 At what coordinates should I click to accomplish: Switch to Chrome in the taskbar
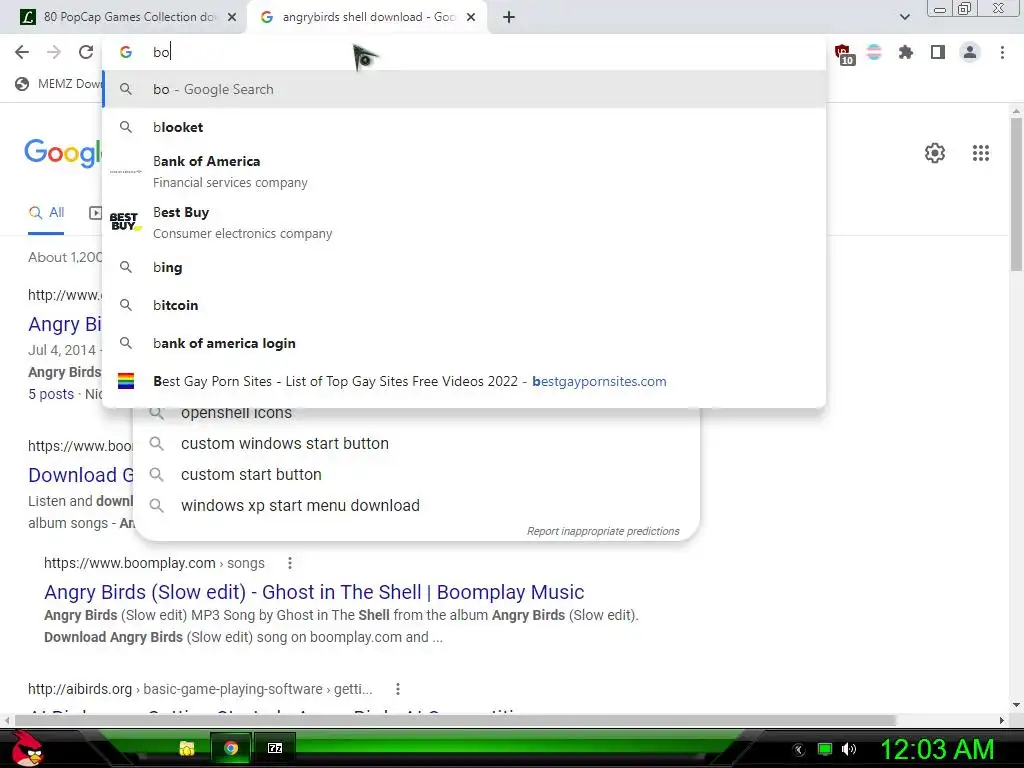231,748
